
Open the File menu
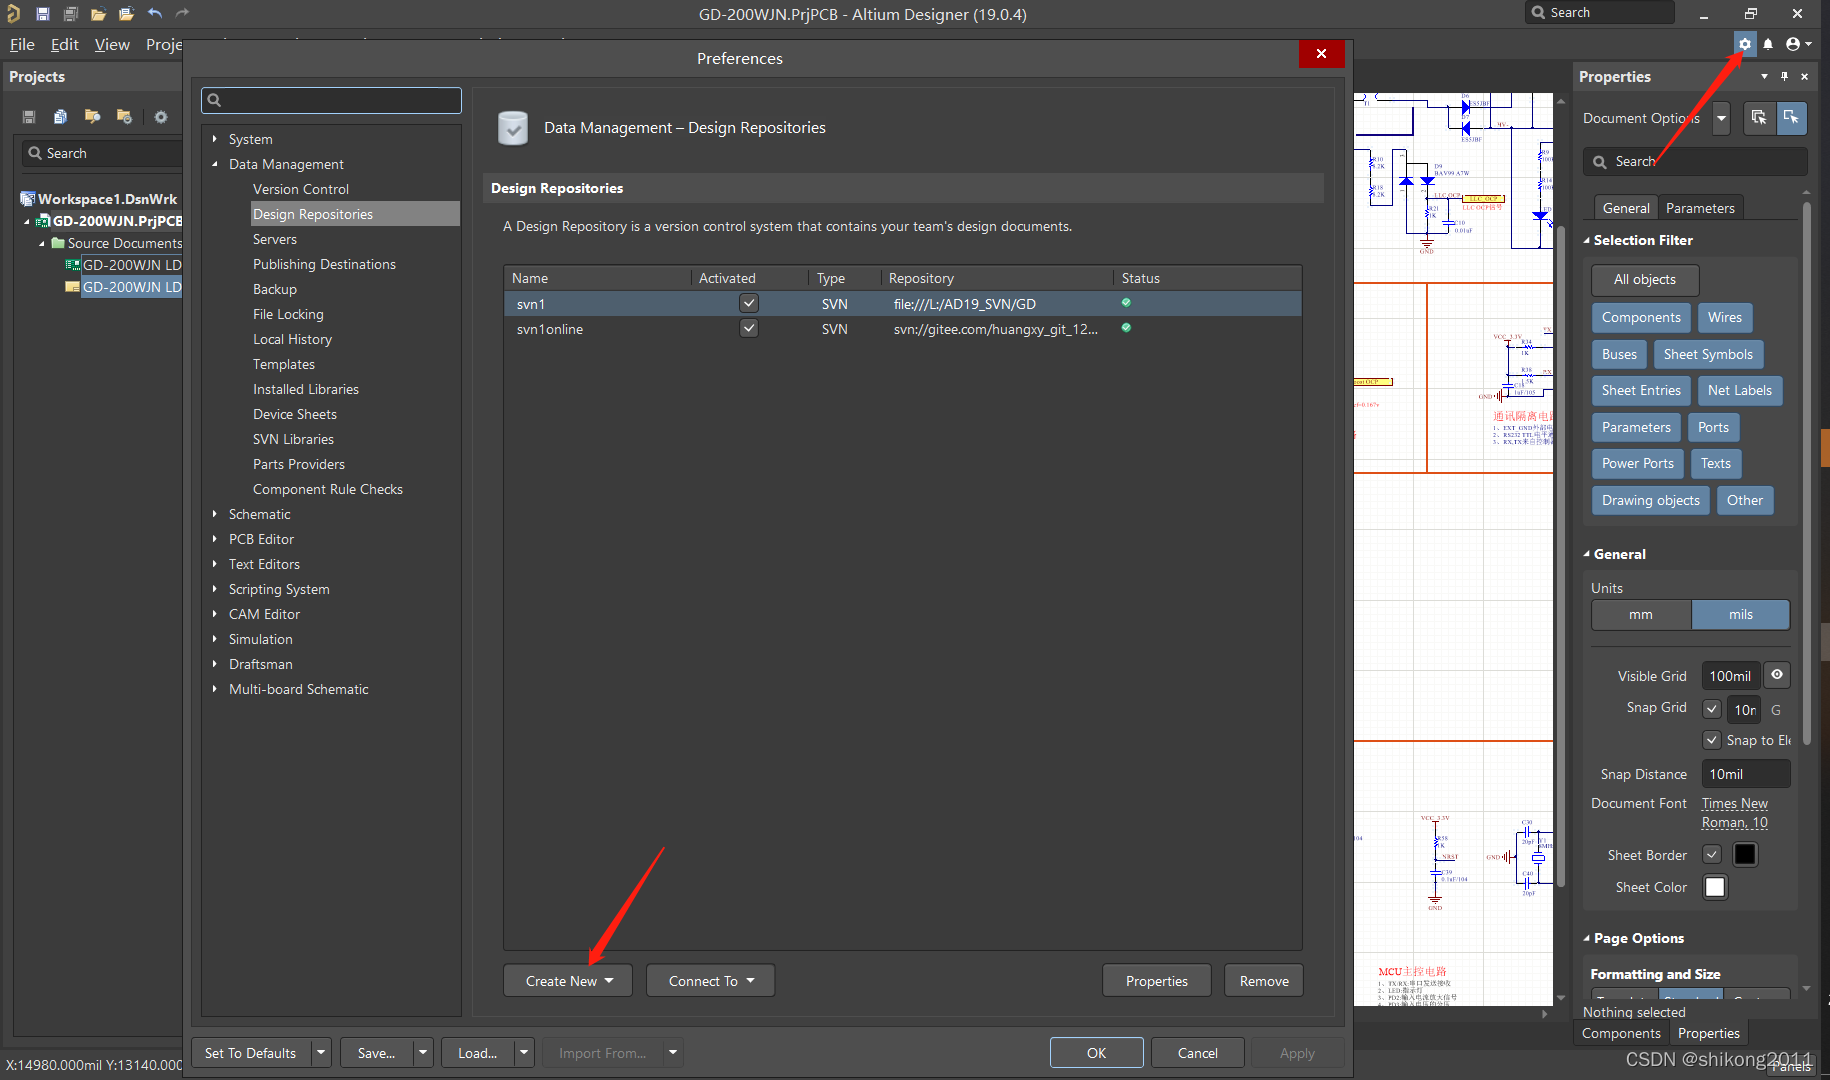tap(22, 44)
